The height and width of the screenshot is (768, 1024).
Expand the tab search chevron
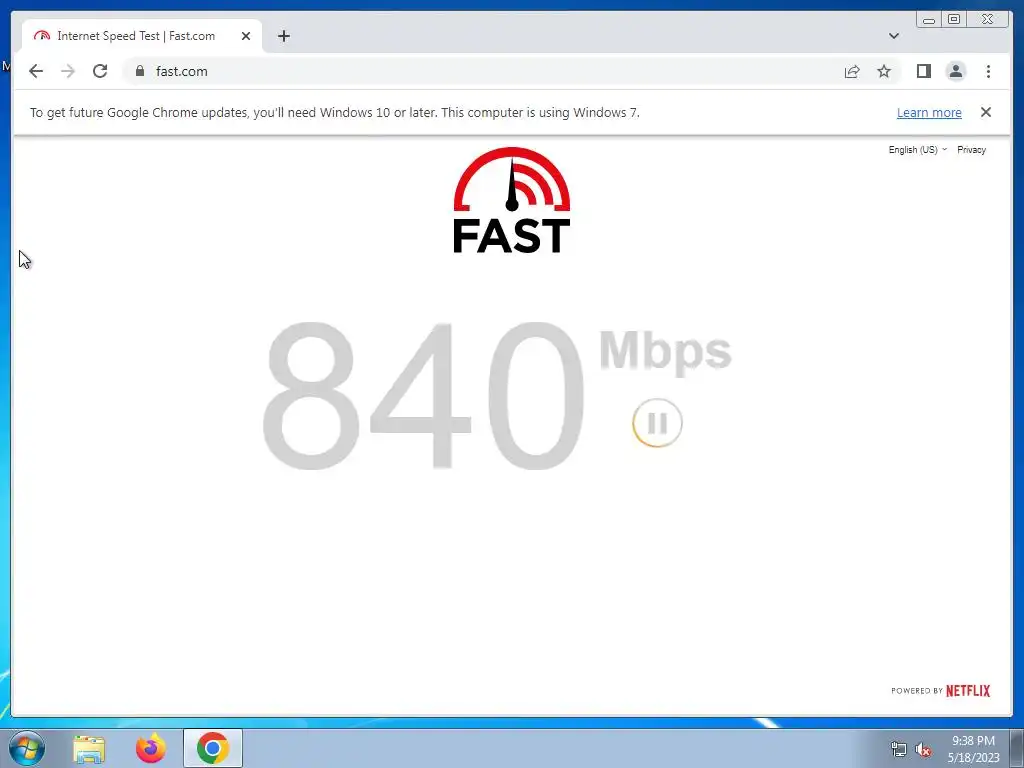893,36
